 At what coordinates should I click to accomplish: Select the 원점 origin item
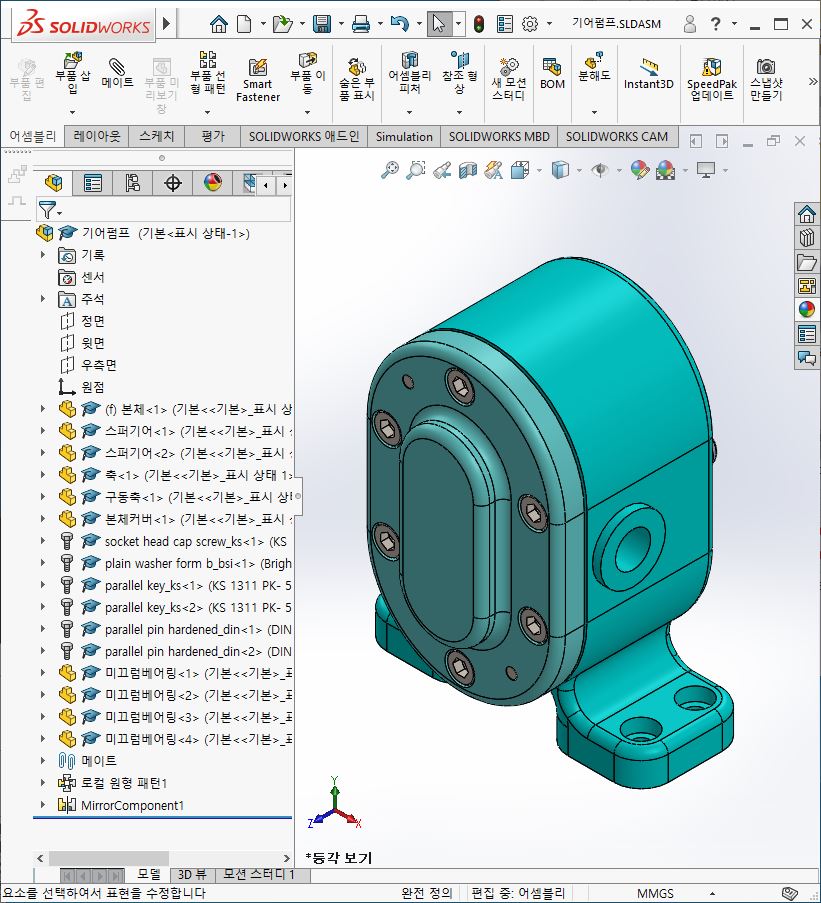[x=92, y=387]
